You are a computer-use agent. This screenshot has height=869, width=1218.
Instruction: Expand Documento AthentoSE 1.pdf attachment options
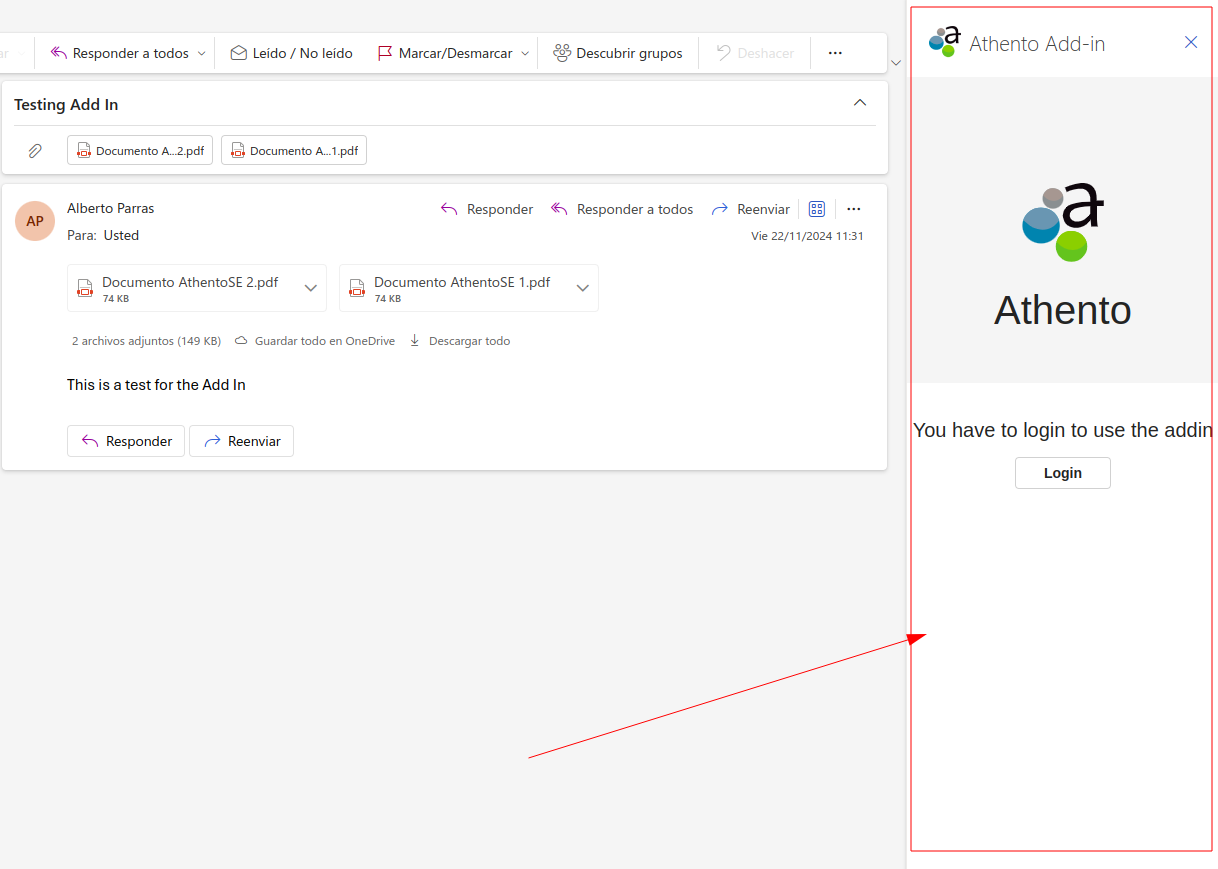click(x=583, y=288)
